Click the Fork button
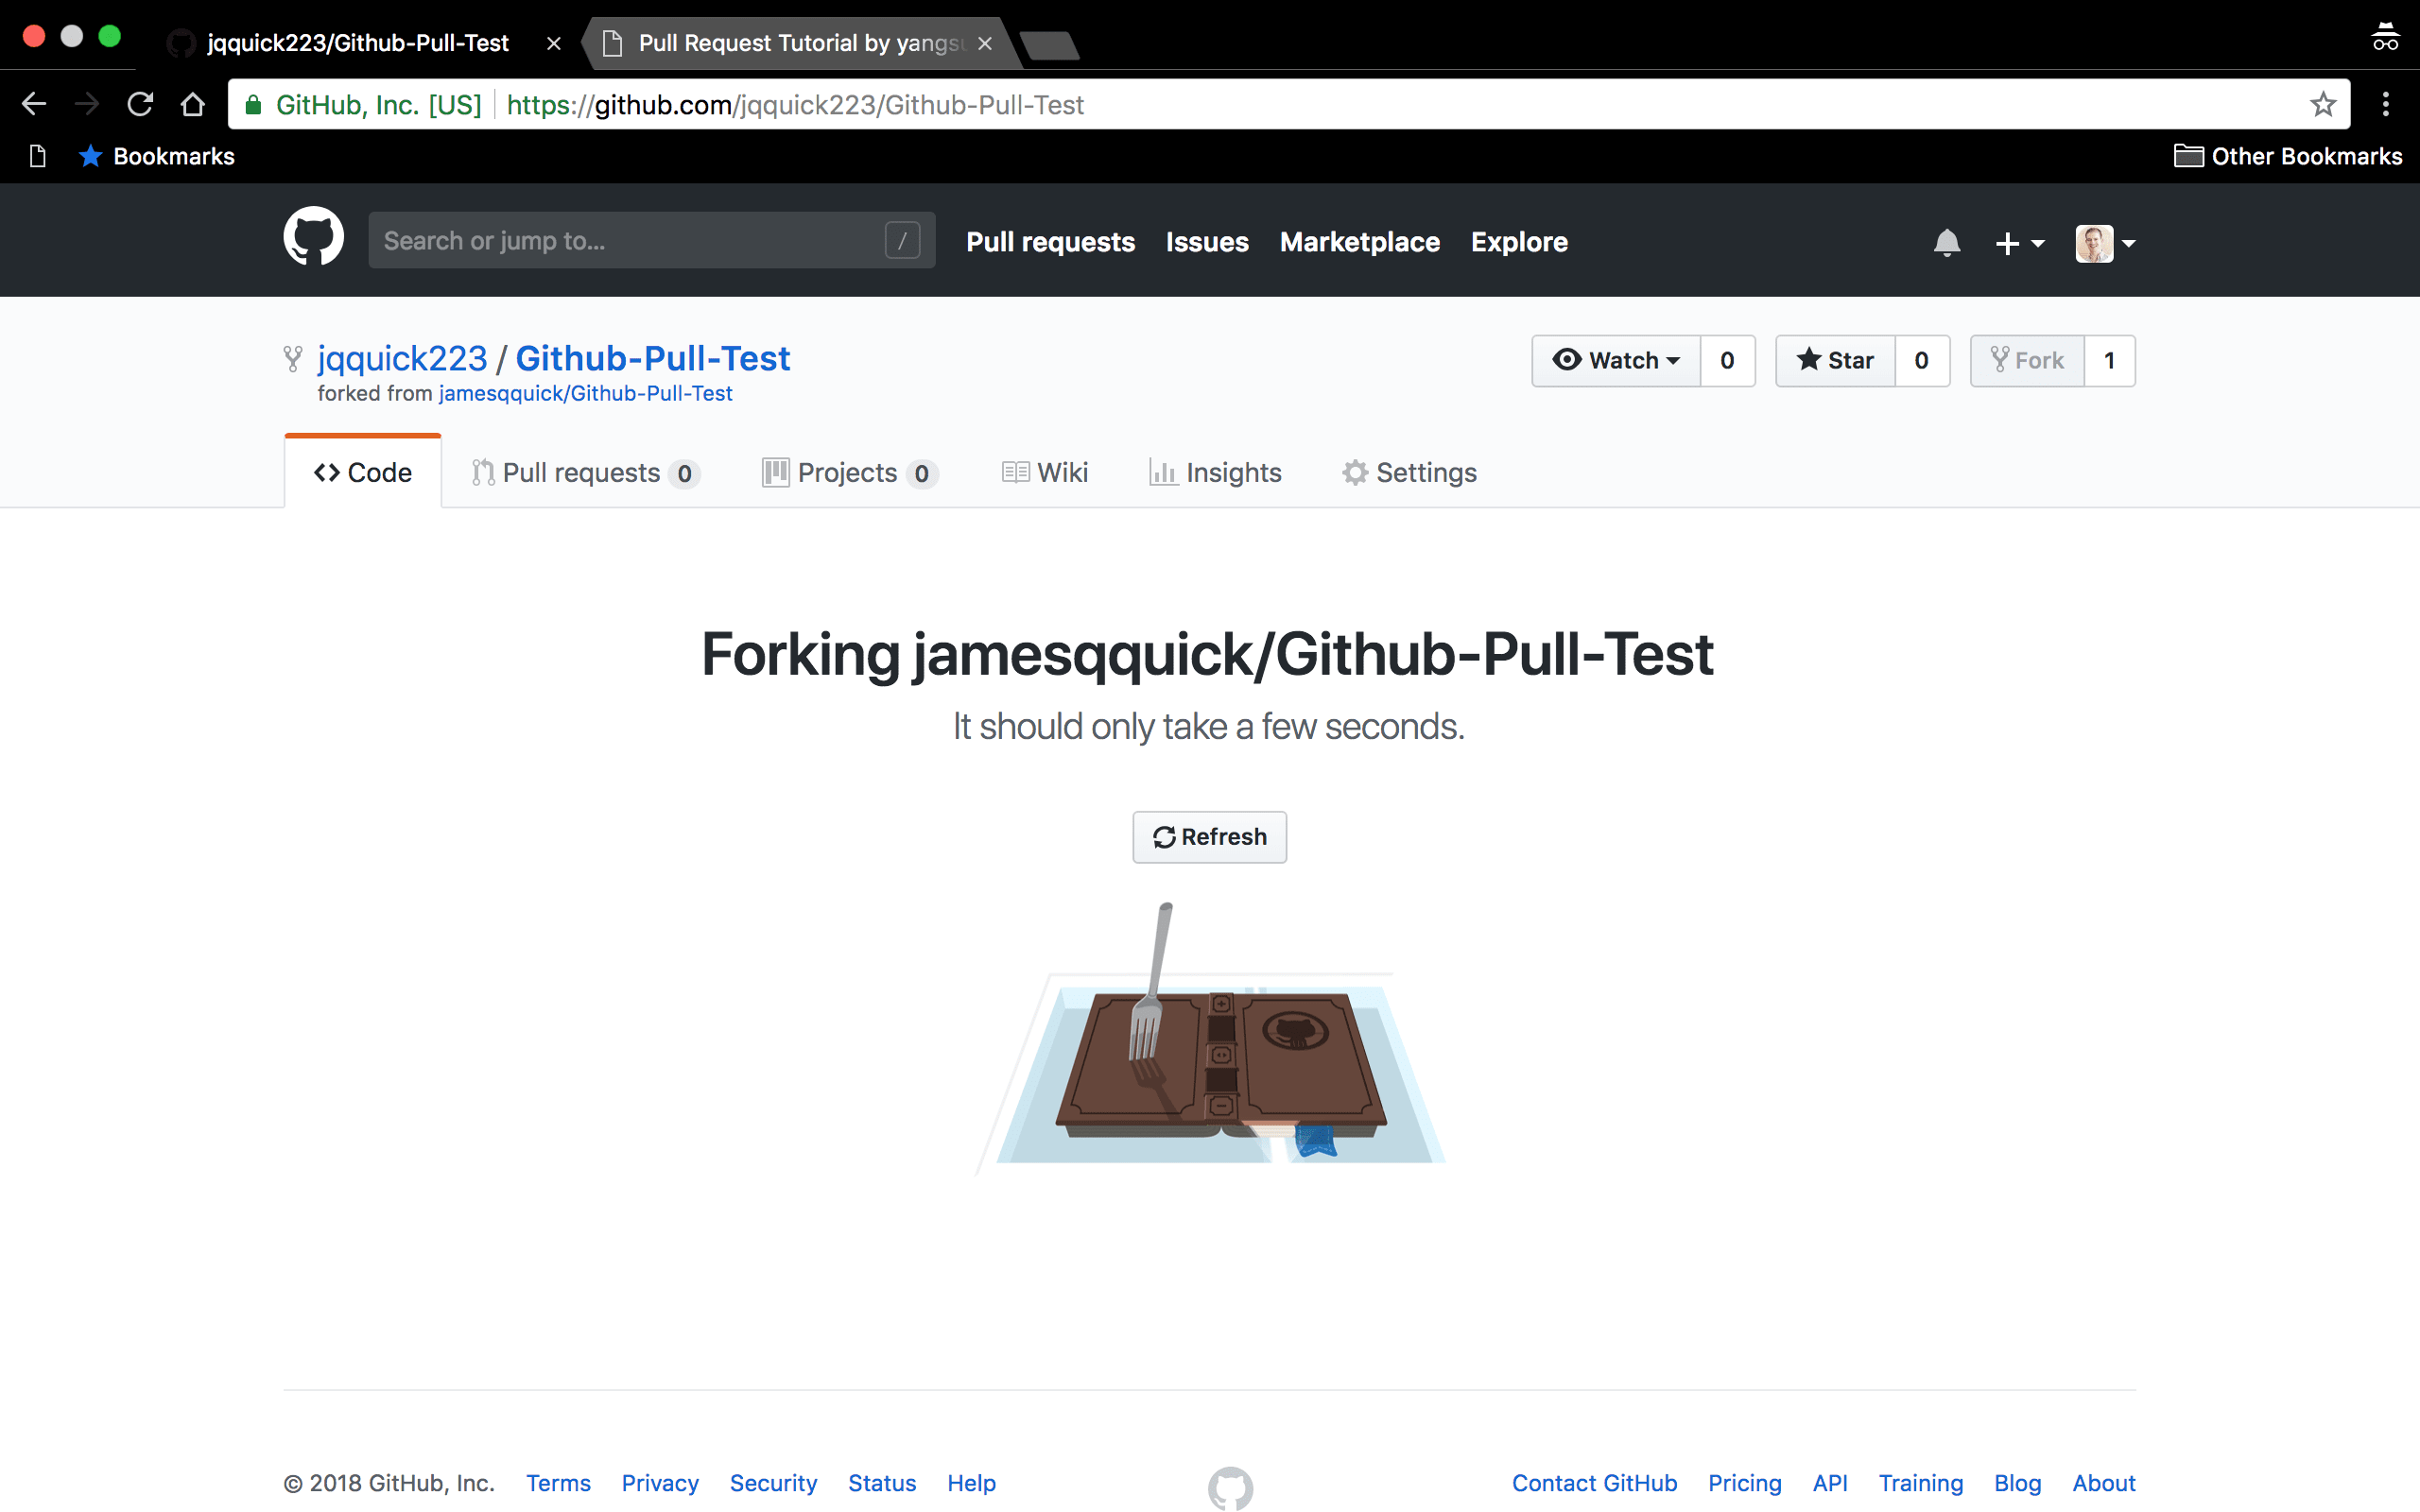The image size is (2420, 1512). (2027, 360)
